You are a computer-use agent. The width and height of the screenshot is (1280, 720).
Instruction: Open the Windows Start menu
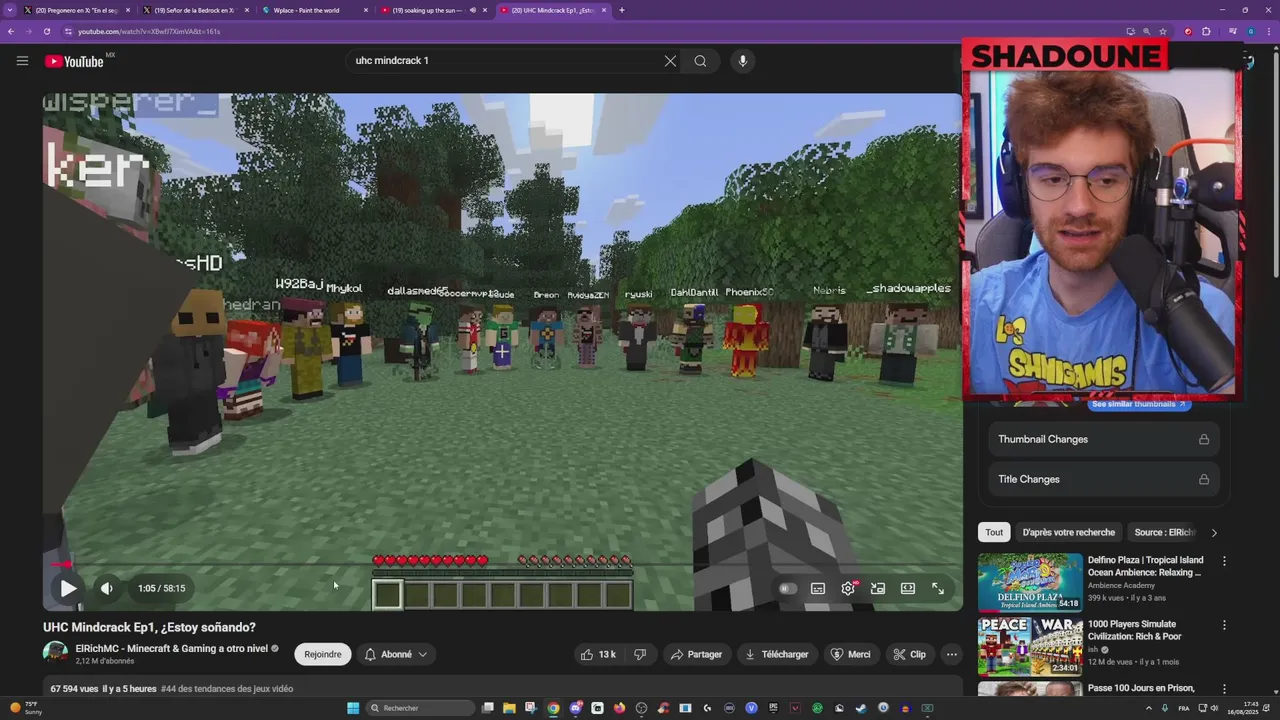353,708
